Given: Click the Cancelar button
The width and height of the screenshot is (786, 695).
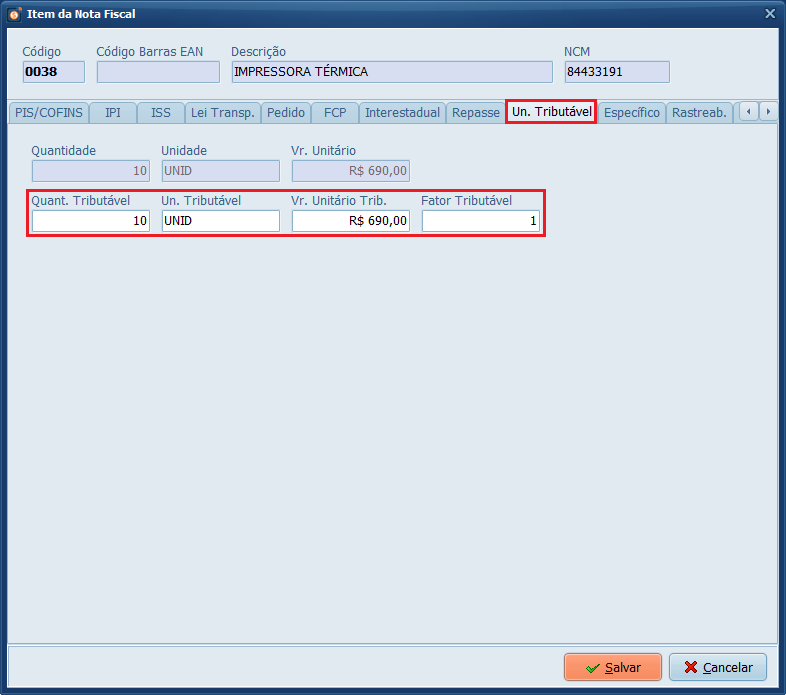Looking at the screenshot, I should click(718, 667).
